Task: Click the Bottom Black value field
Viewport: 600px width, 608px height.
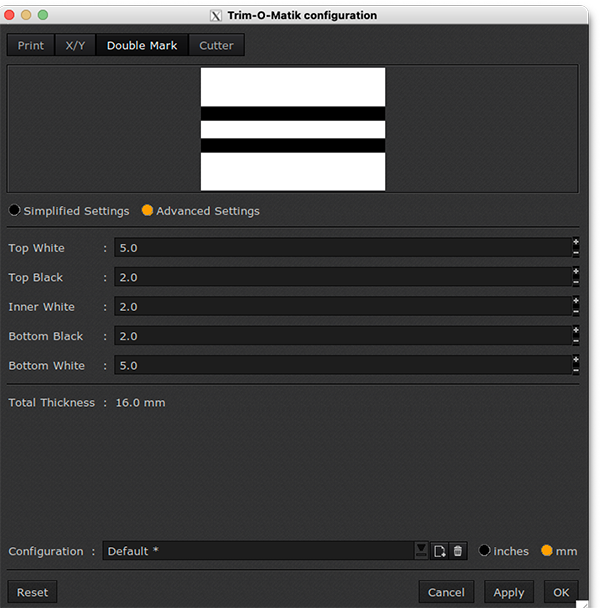Action: (343, 336)
